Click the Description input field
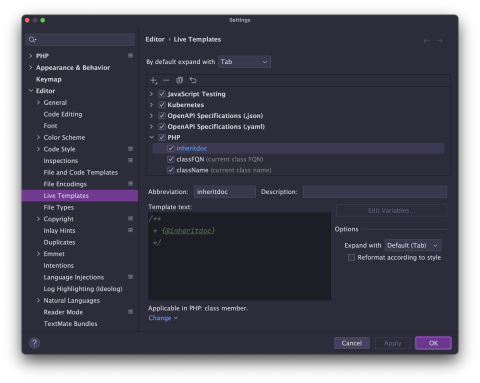The height and width of the screenshot is (383, 480). click(x=375, y=192)
